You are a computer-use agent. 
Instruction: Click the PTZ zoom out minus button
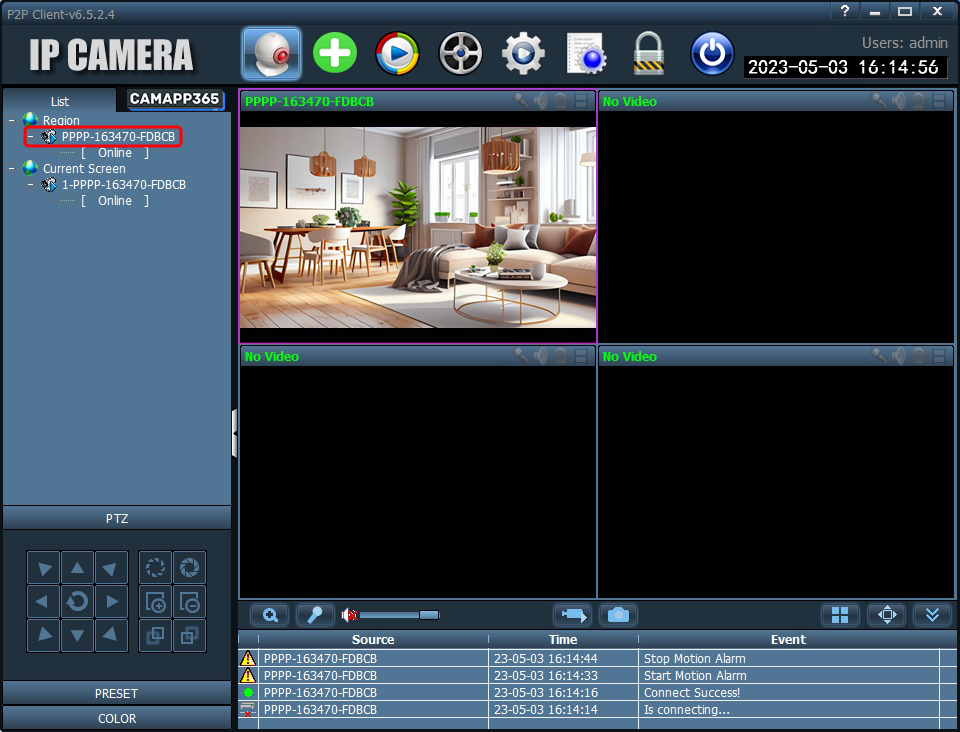(x=189, y=602)
